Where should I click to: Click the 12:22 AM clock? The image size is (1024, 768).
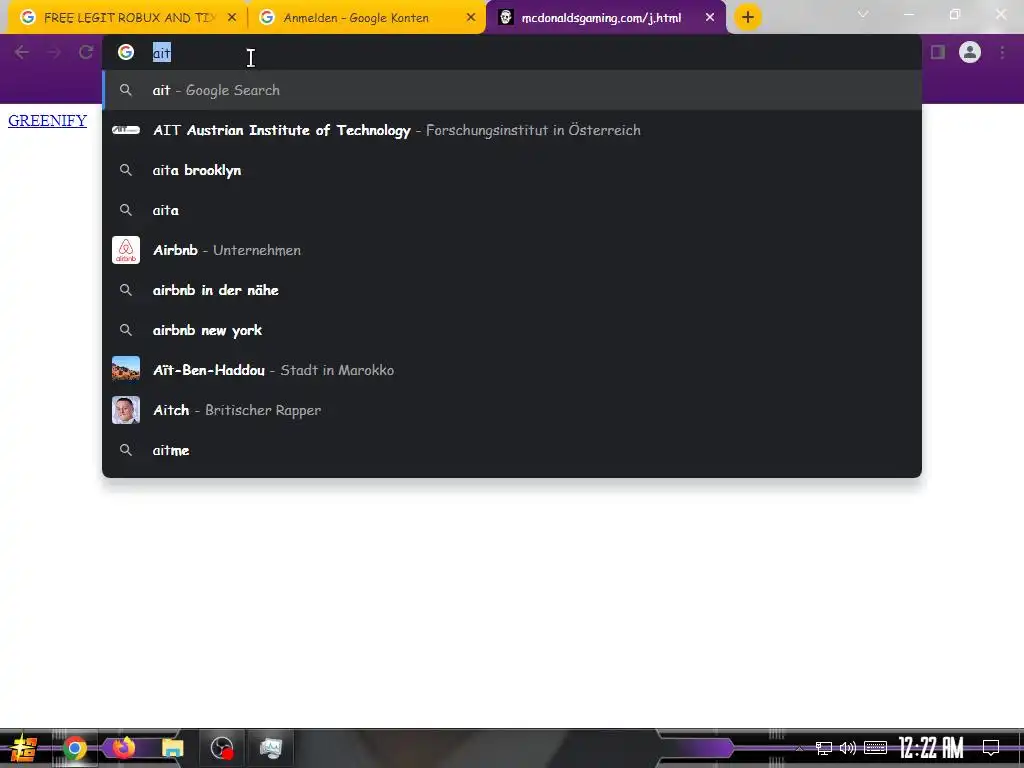pos(931,748)
